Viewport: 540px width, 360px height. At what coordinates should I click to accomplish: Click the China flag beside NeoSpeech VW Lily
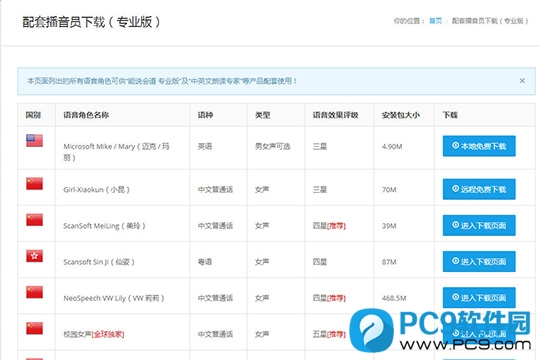click(34, 292)
